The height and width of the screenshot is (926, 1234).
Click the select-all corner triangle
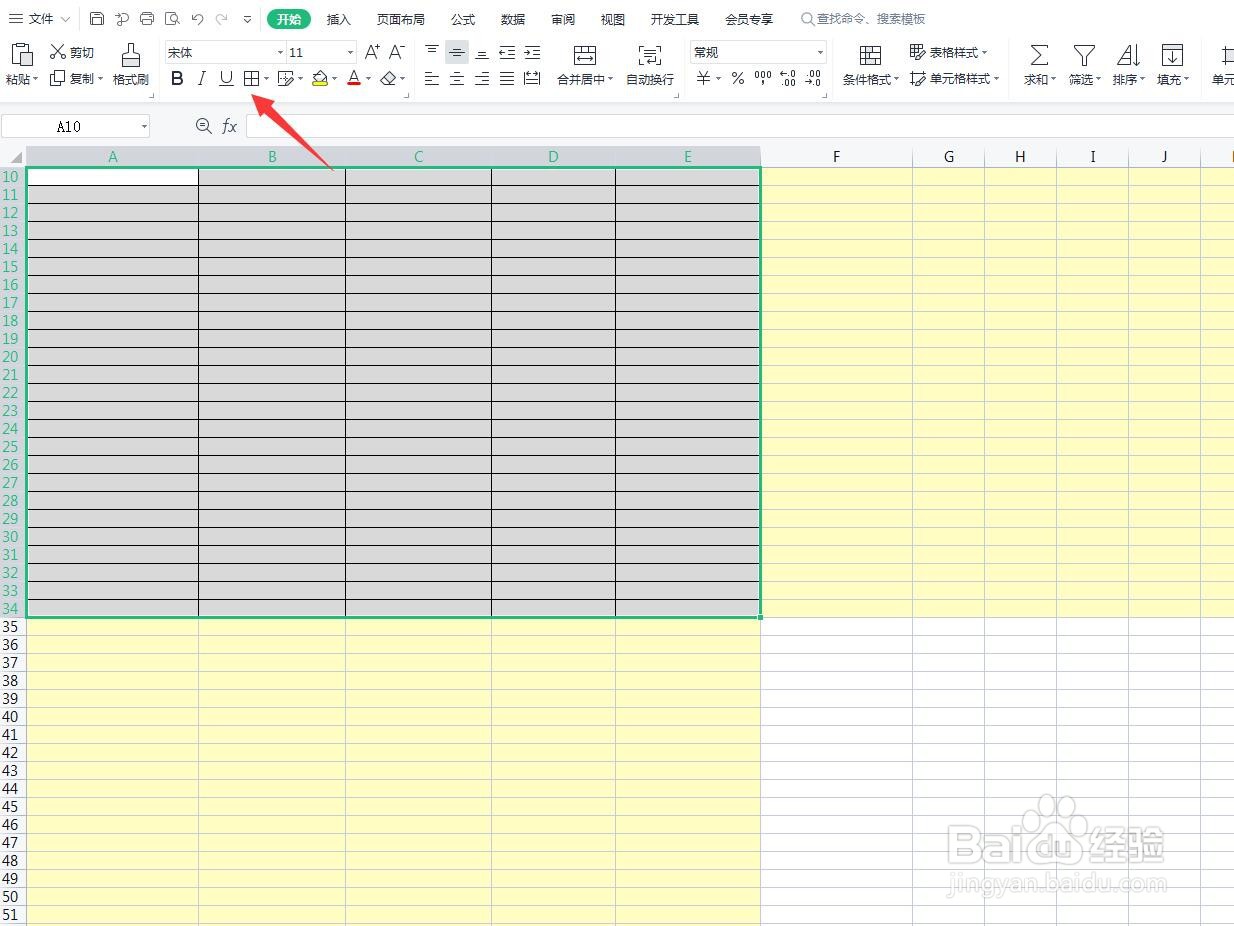(x=14, y=157)
